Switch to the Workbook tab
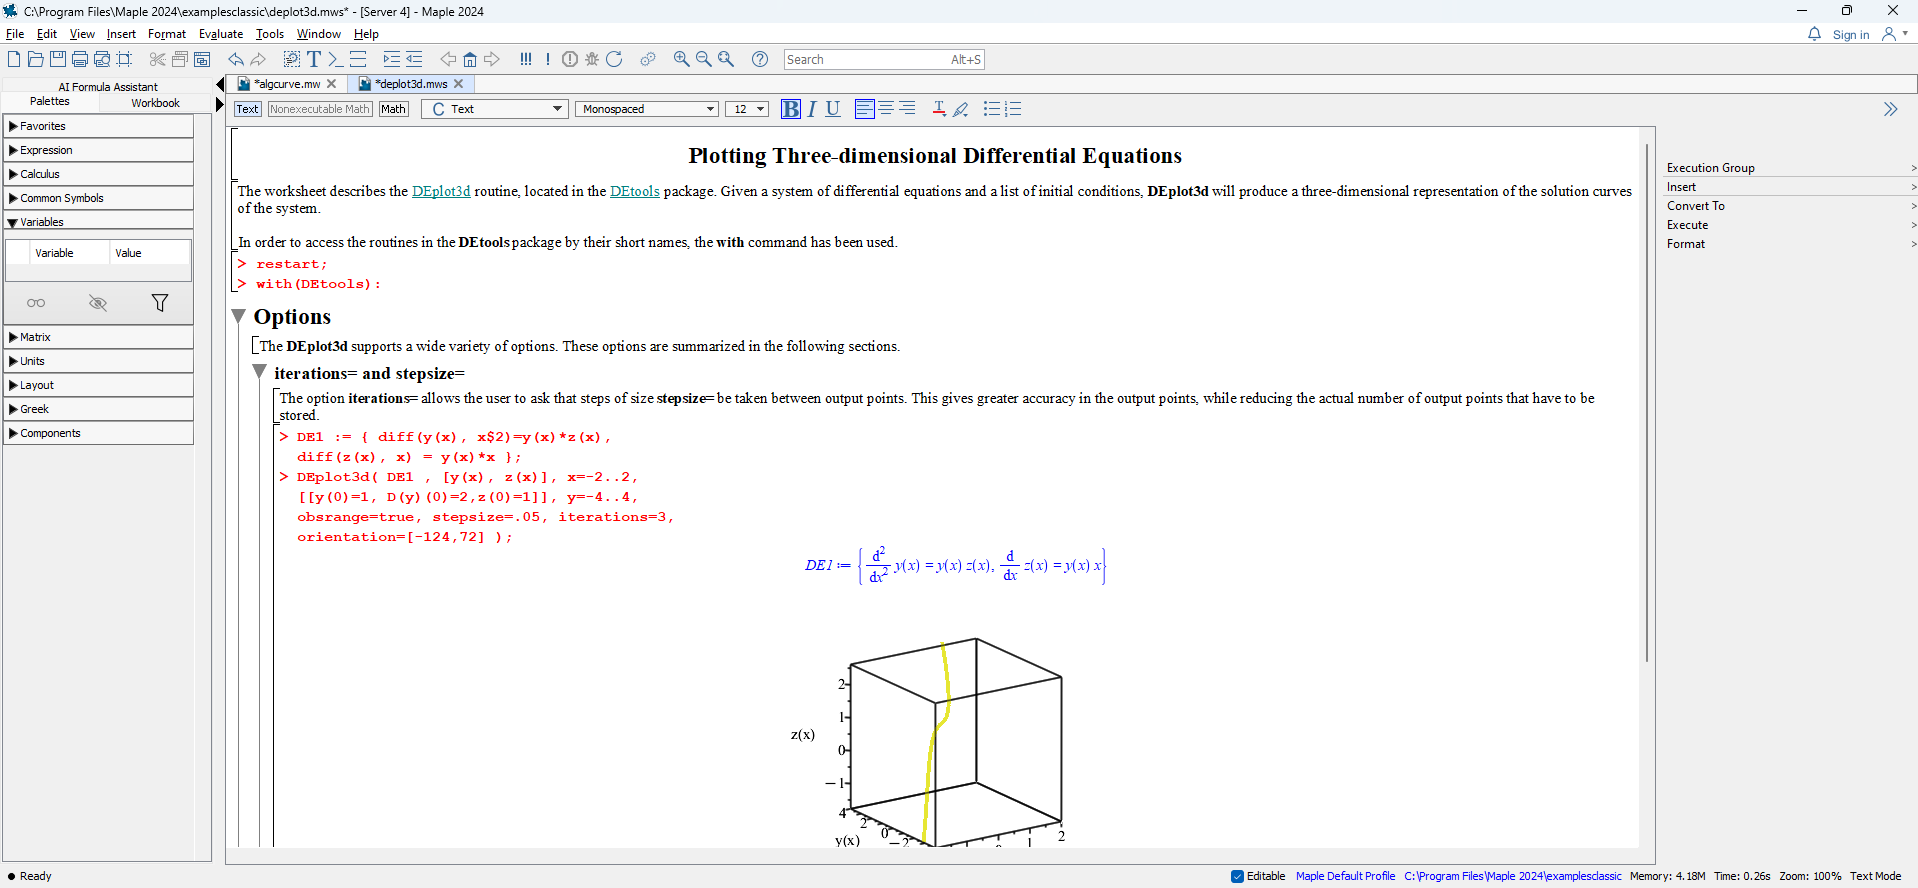The height and width of the screenshot is (888, 1918). [x=155, y=103]
